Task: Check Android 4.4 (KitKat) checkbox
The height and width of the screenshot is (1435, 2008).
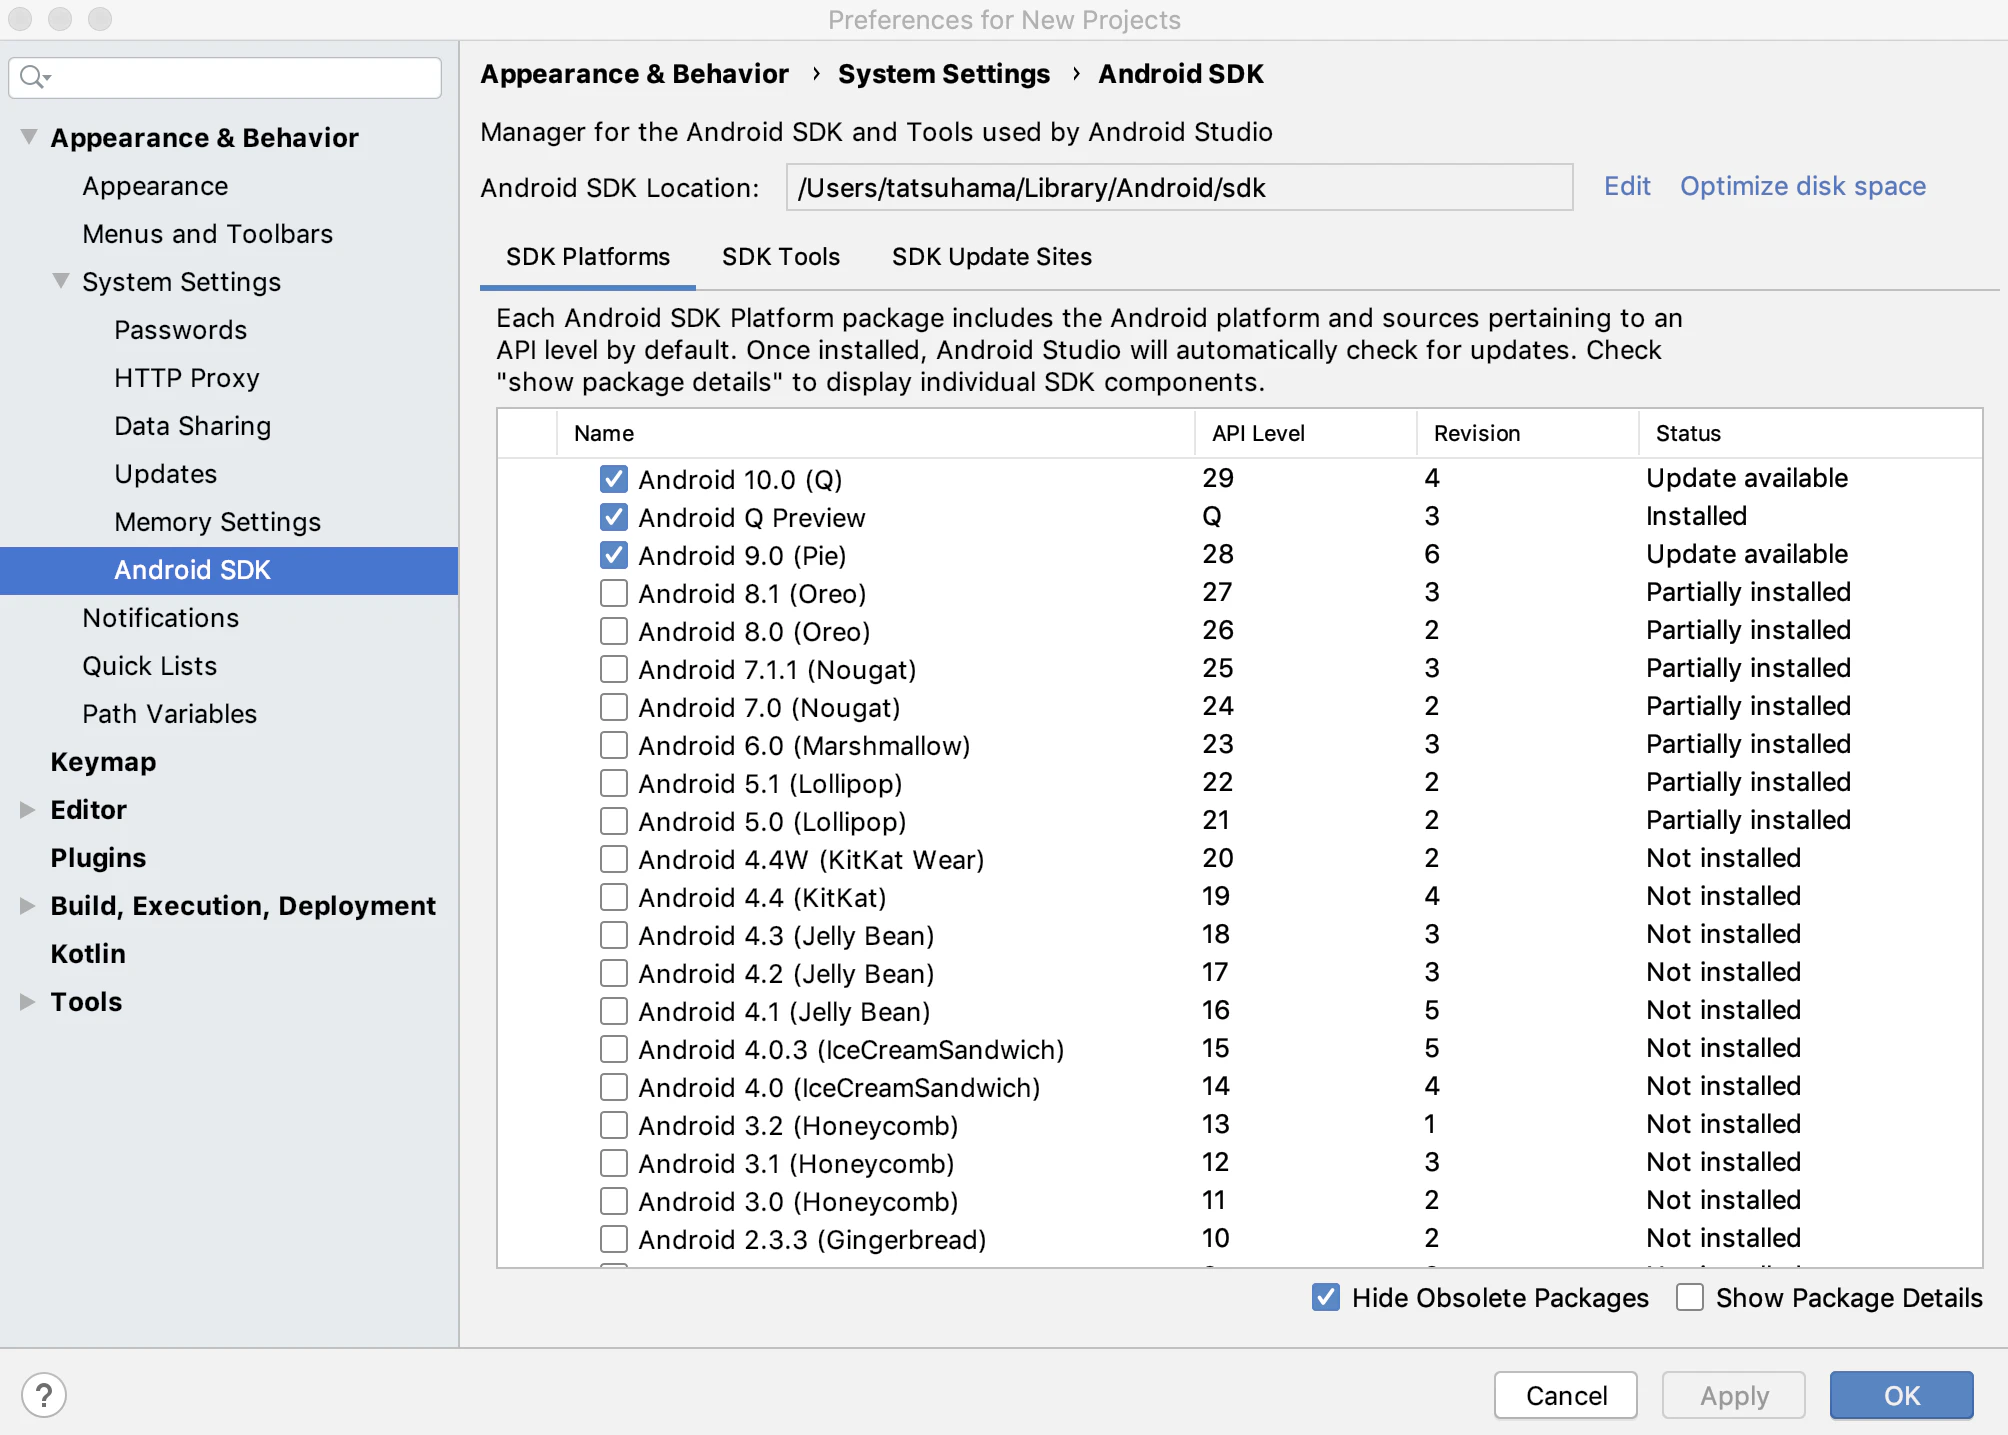Action: (x=614, y=897)
